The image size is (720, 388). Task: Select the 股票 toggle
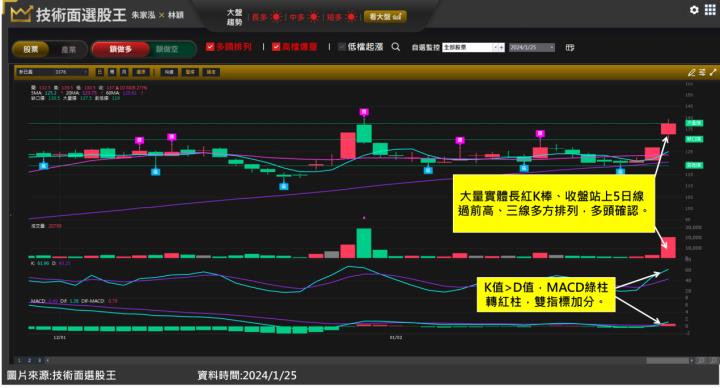point(31,49)
